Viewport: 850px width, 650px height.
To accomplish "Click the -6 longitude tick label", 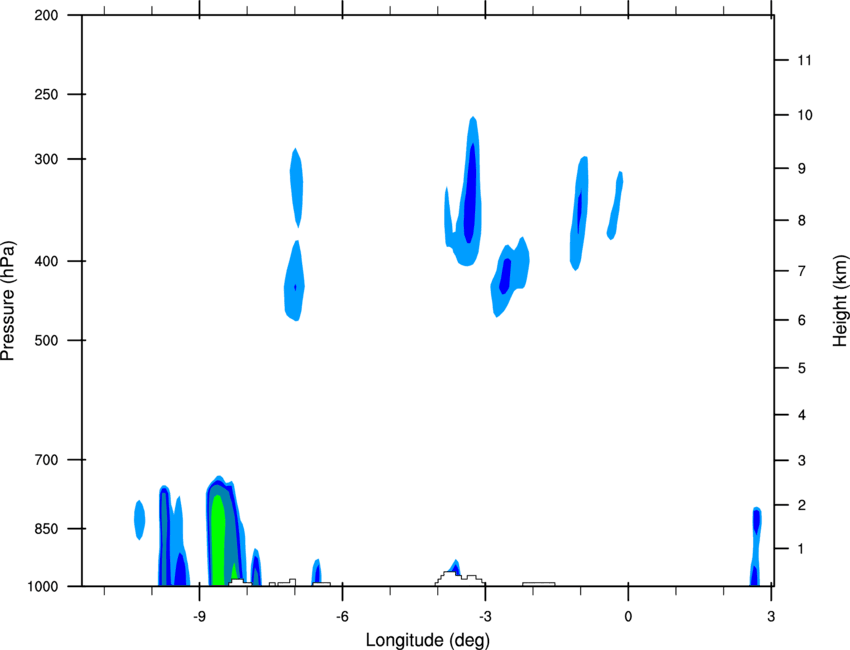I will coord(342,616).
